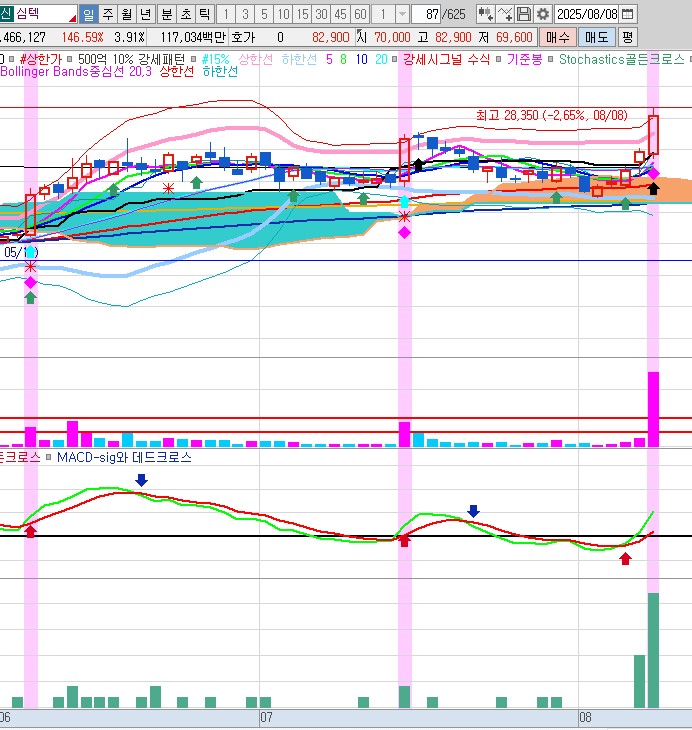Open the interval value dropdown arrow
This screenshot has width=692, height=730.
coord(402,14)
